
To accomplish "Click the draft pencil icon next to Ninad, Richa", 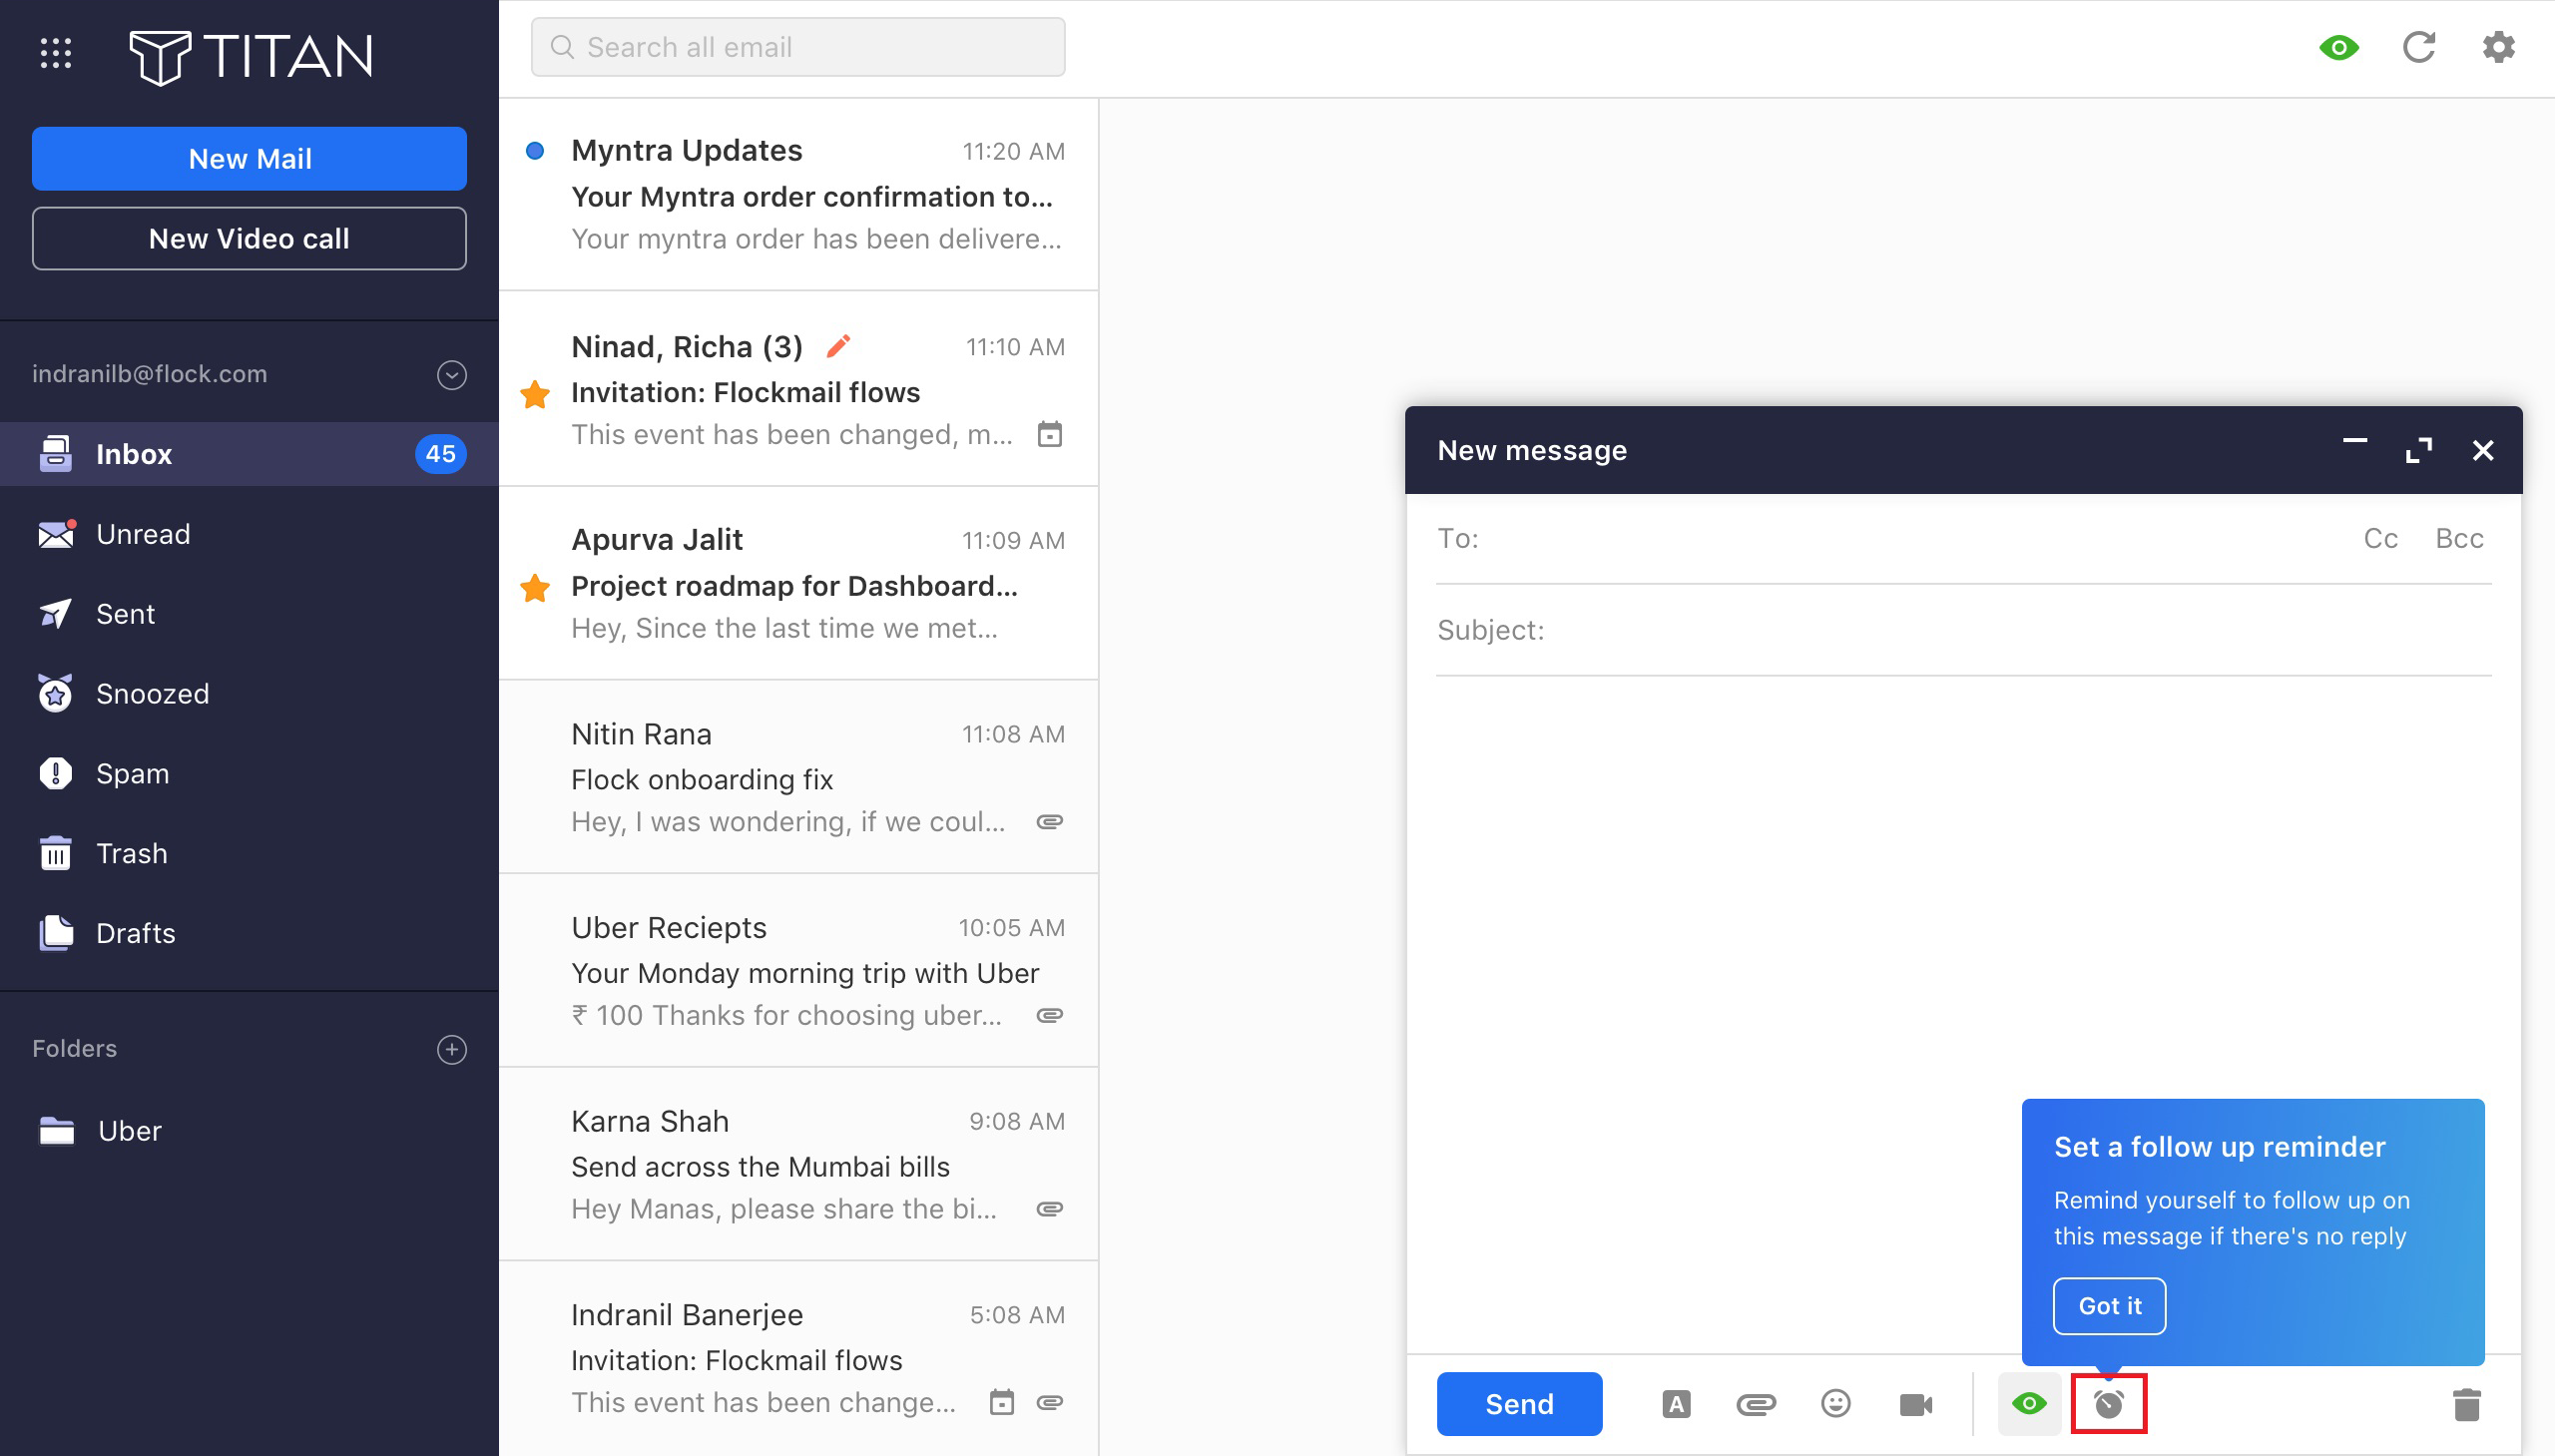I will 838,346.
